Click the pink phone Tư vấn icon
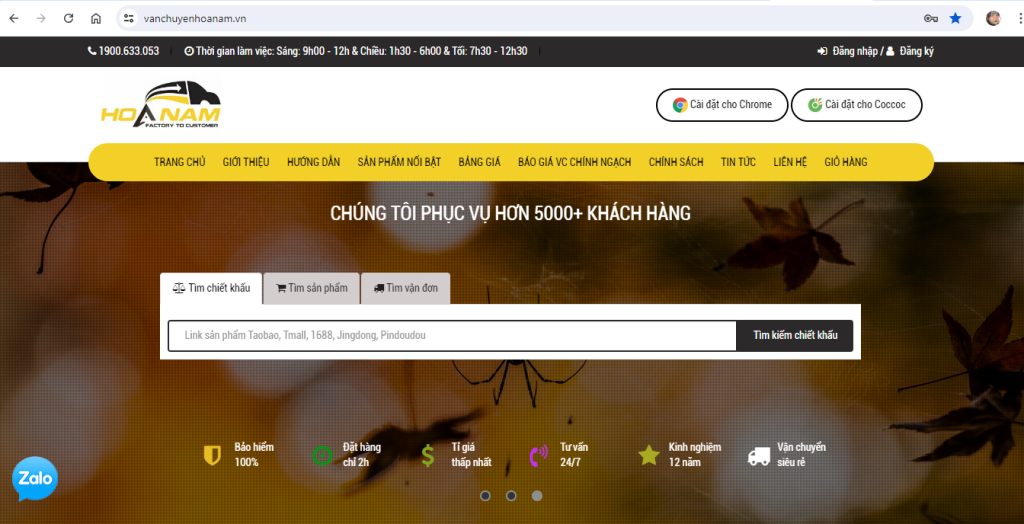The image size is (1024, 524). point(538,455)
